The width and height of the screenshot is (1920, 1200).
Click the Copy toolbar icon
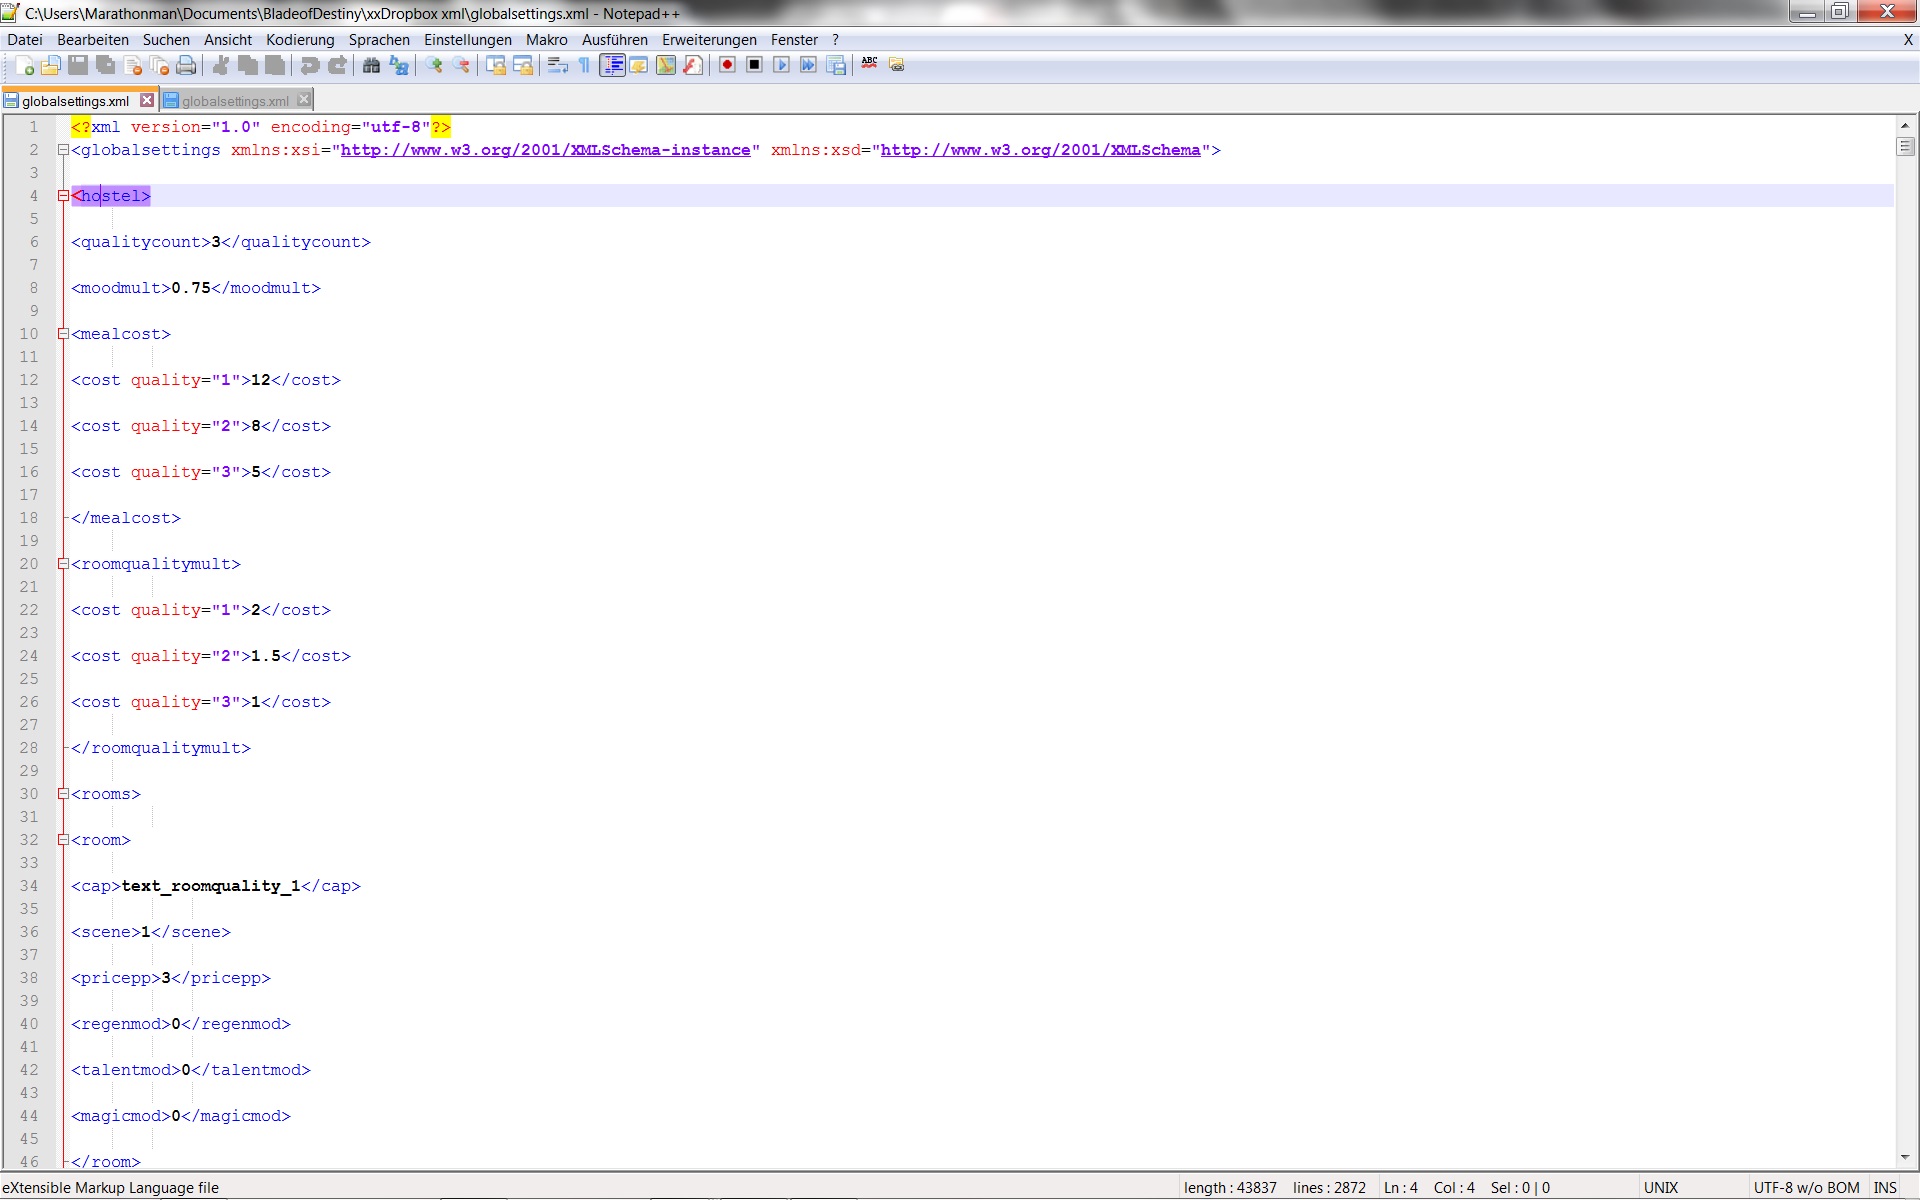coord(248,66)
